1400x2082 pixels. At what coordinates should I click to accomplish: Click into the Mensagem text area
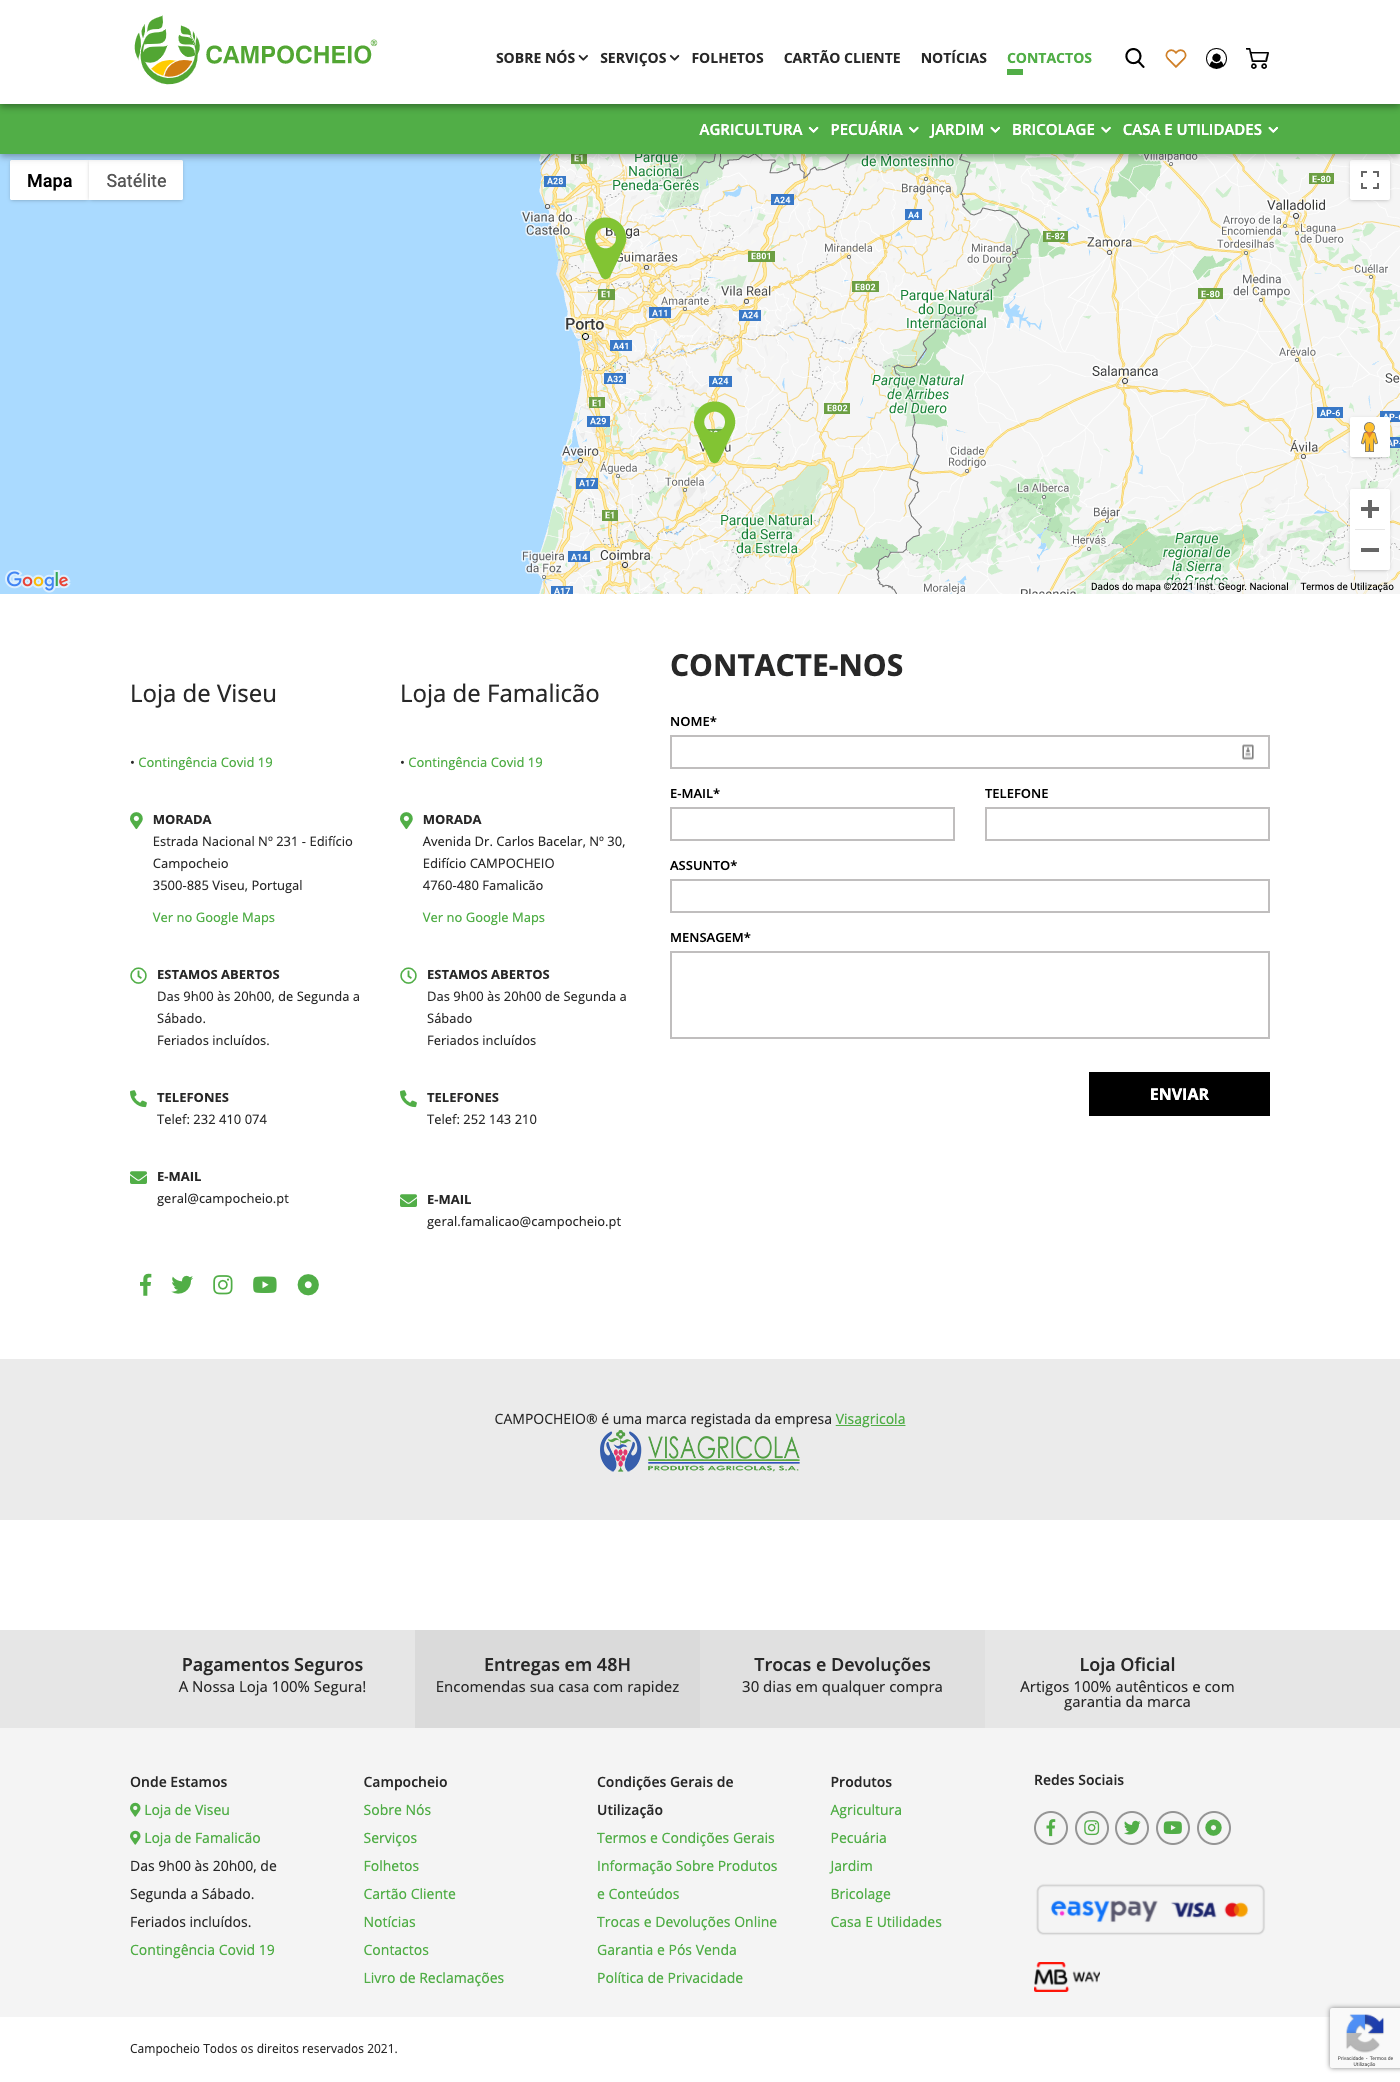coord(969,994)
